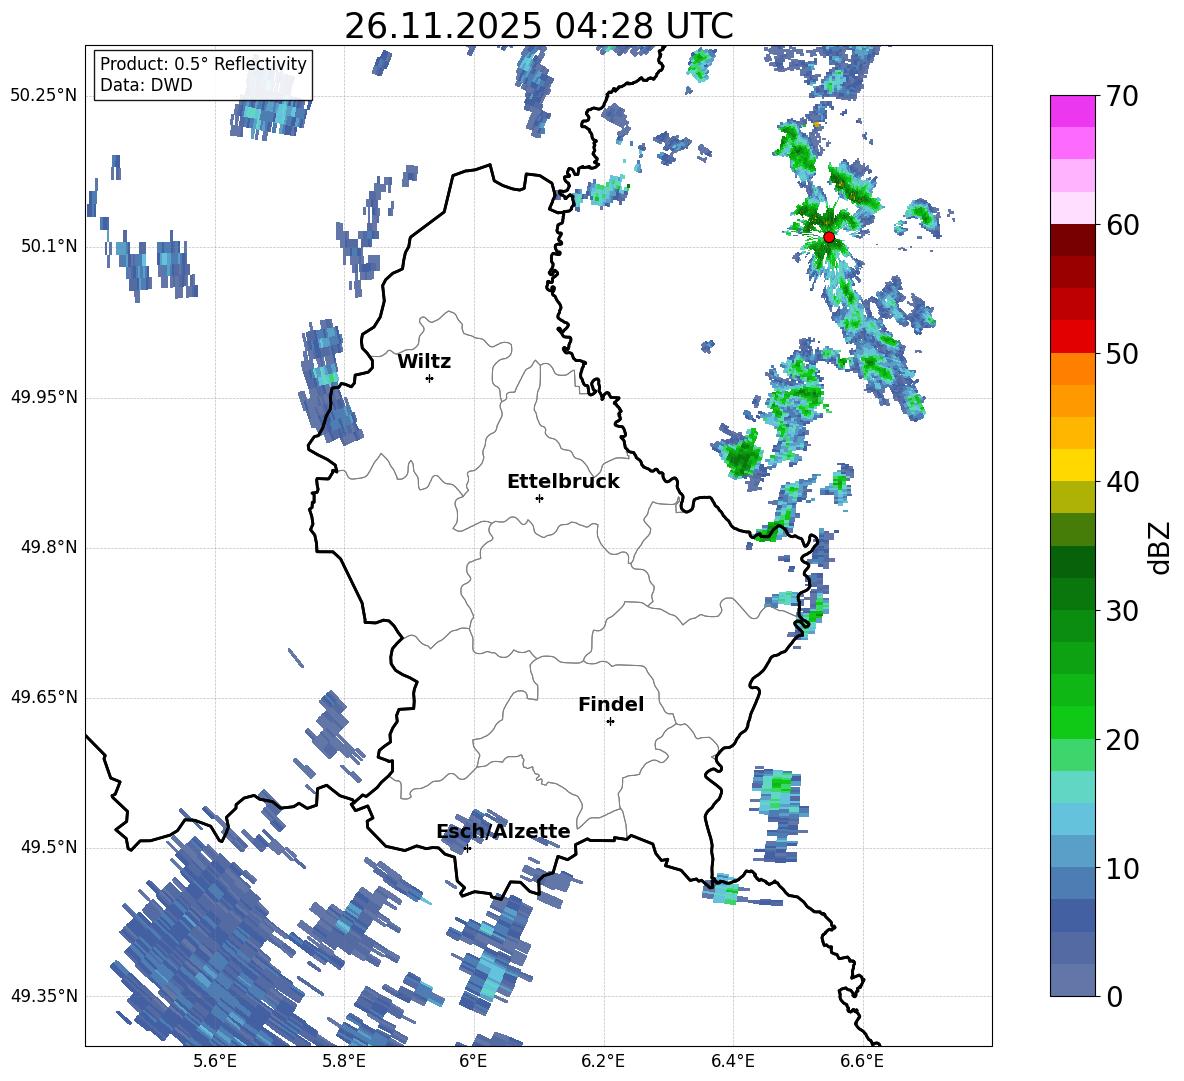The width and height of the screenshot is (1184, 1081).
Task: Click the 6°E longitude label
Action: [473, 1061]
